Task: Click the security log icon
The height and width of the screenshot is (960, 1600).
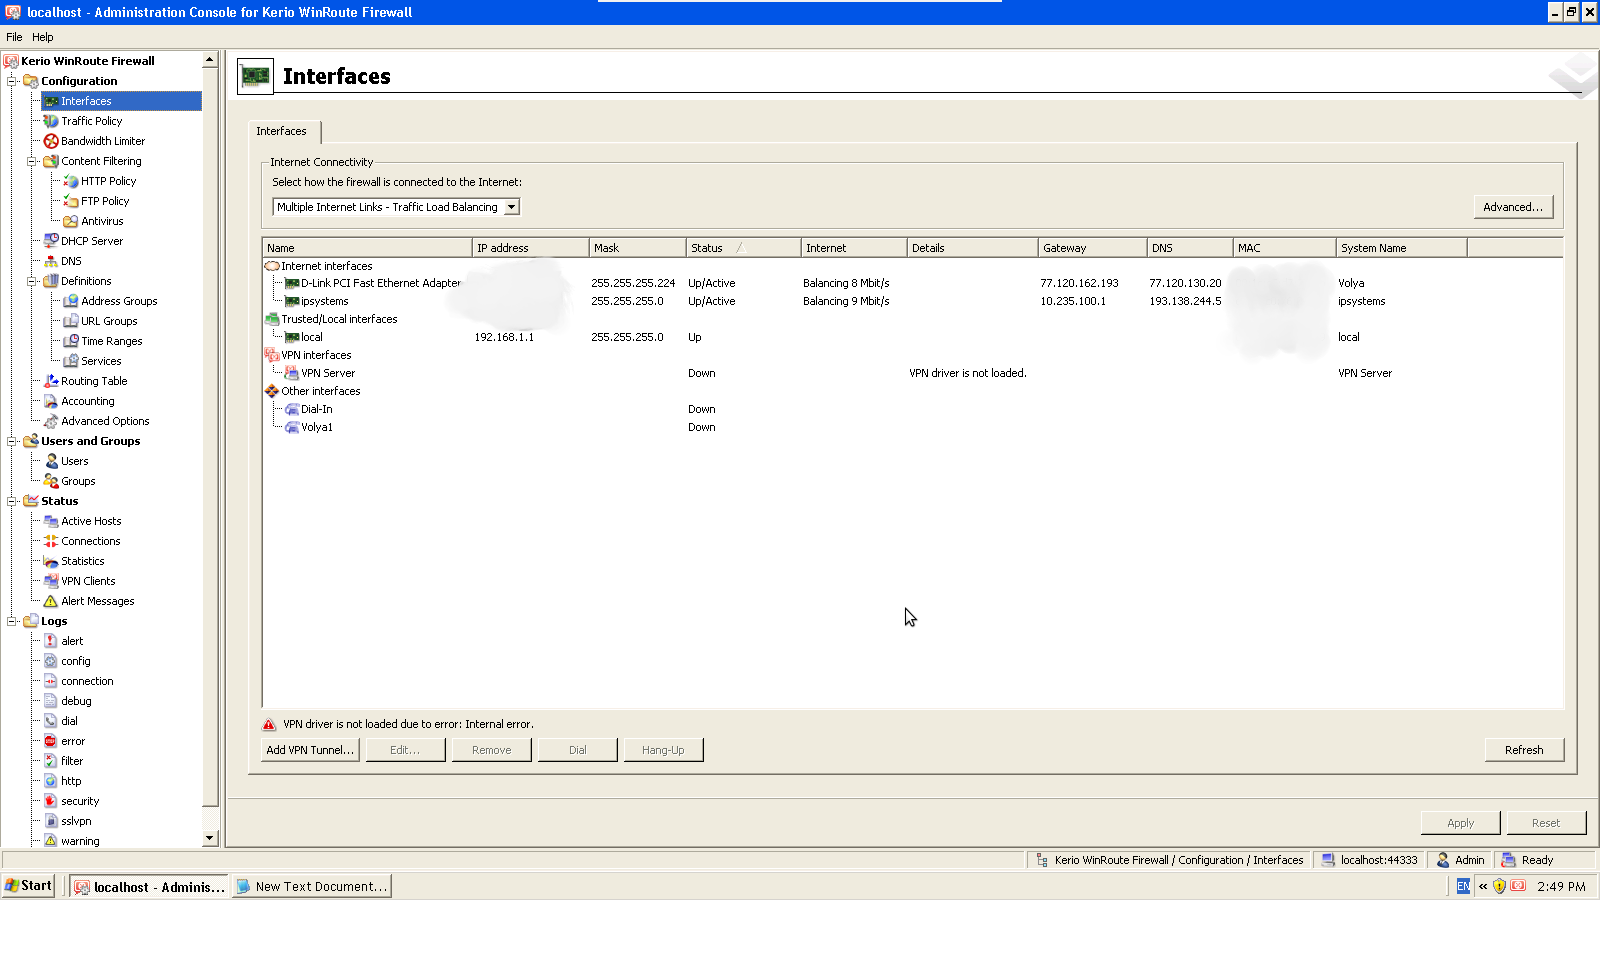Action: [x=51, y=801]
